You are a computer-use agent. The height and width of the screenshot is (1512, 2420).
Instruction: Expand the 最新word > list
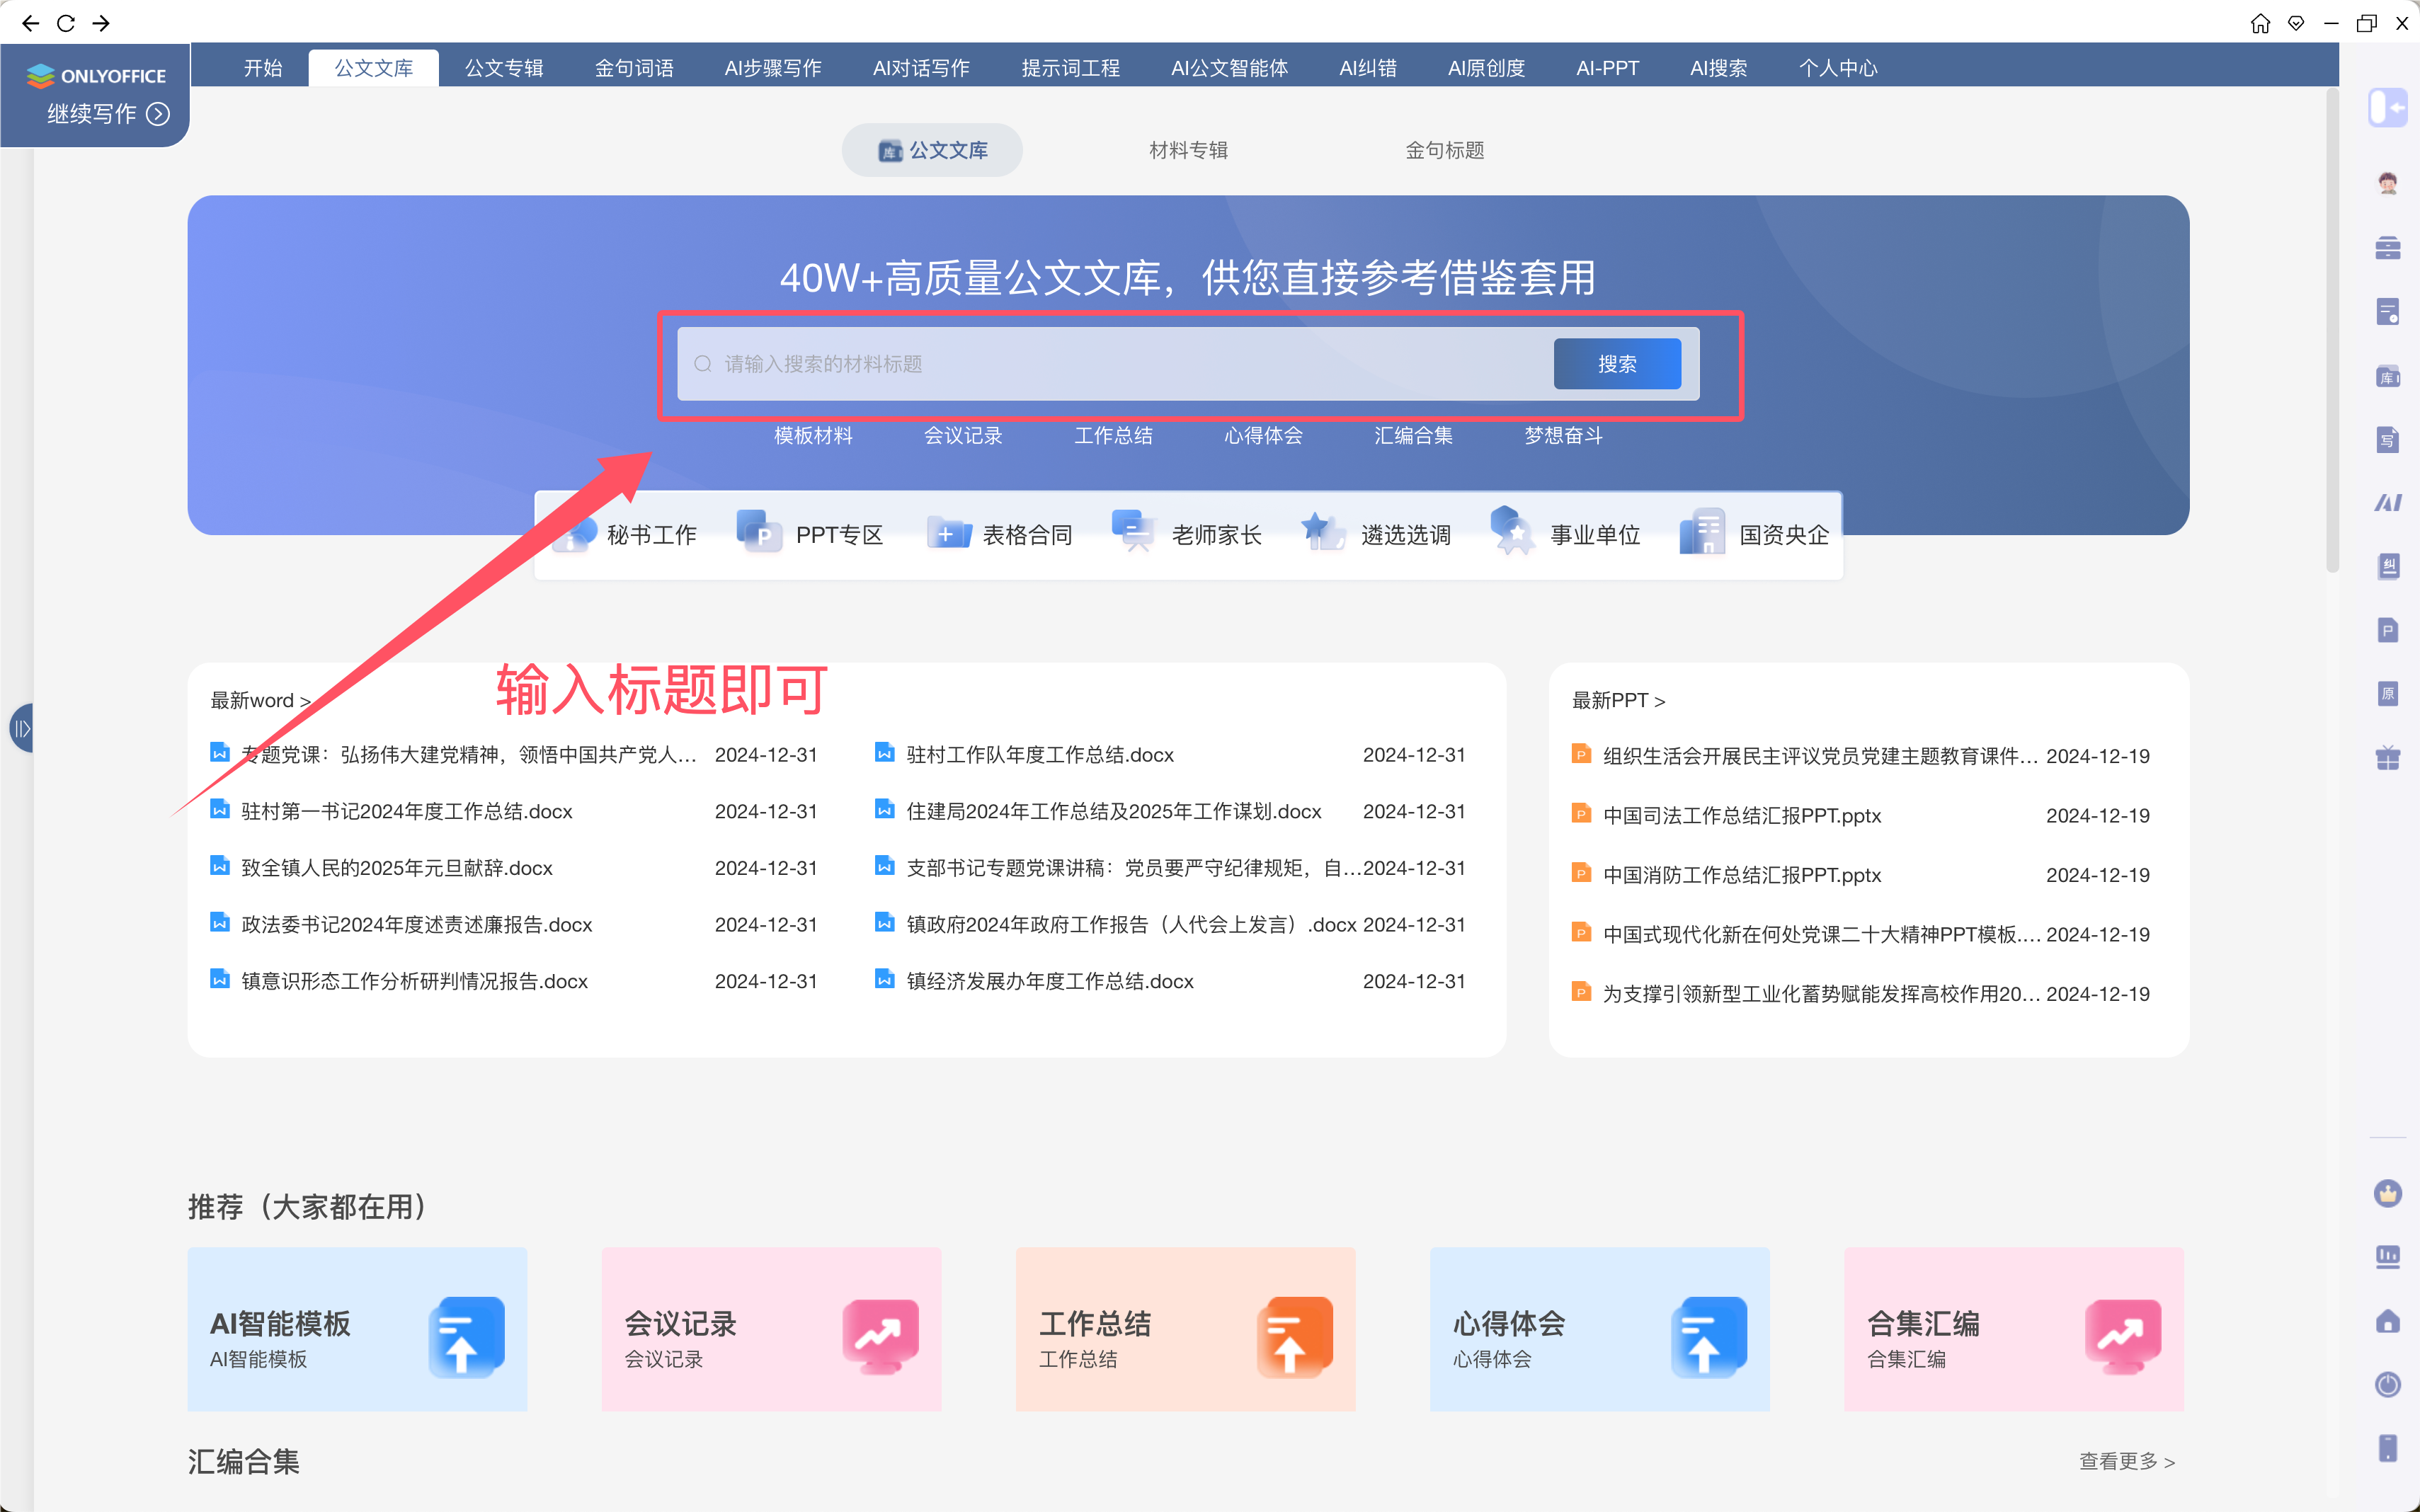[x=260, y=701]
